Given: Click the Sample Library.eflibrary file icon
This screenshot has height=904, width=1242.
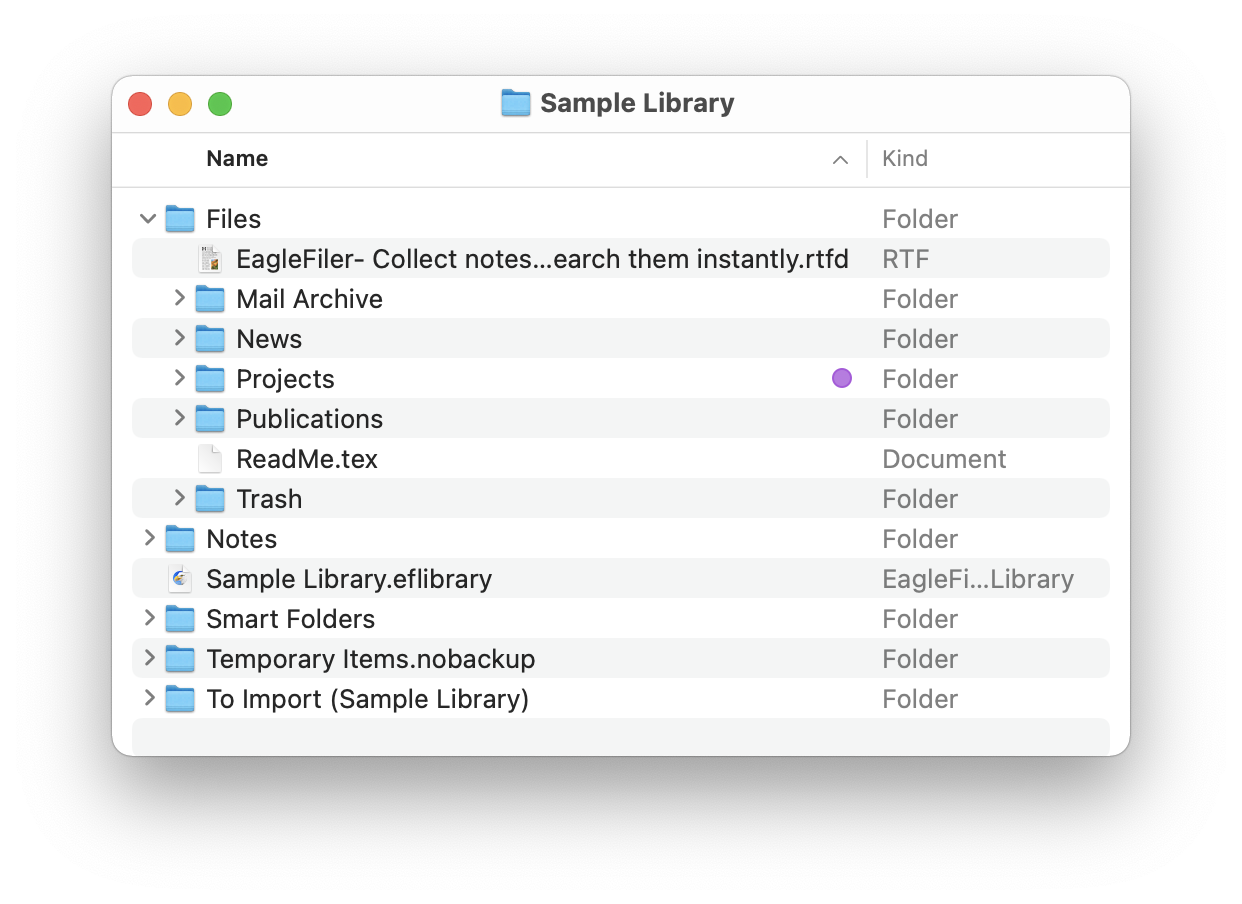Looking at the screenshot, I should click(x=180, y=579).
